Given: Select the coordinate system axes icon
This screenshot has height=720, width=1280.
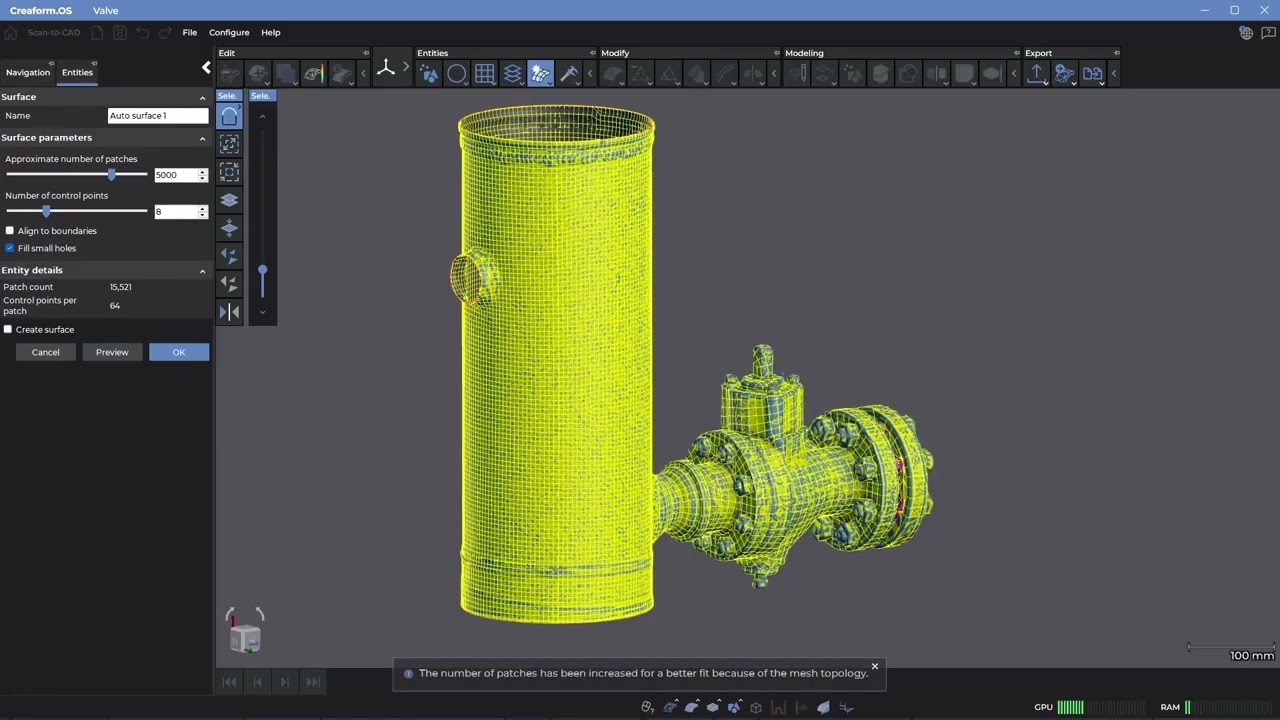Looking at the screenshot, I should tap(385, 68).
